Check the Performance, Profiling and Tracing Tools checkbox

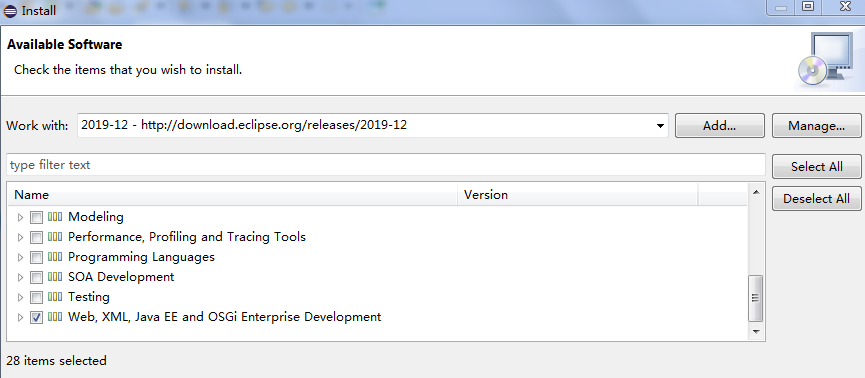[36, 237]
